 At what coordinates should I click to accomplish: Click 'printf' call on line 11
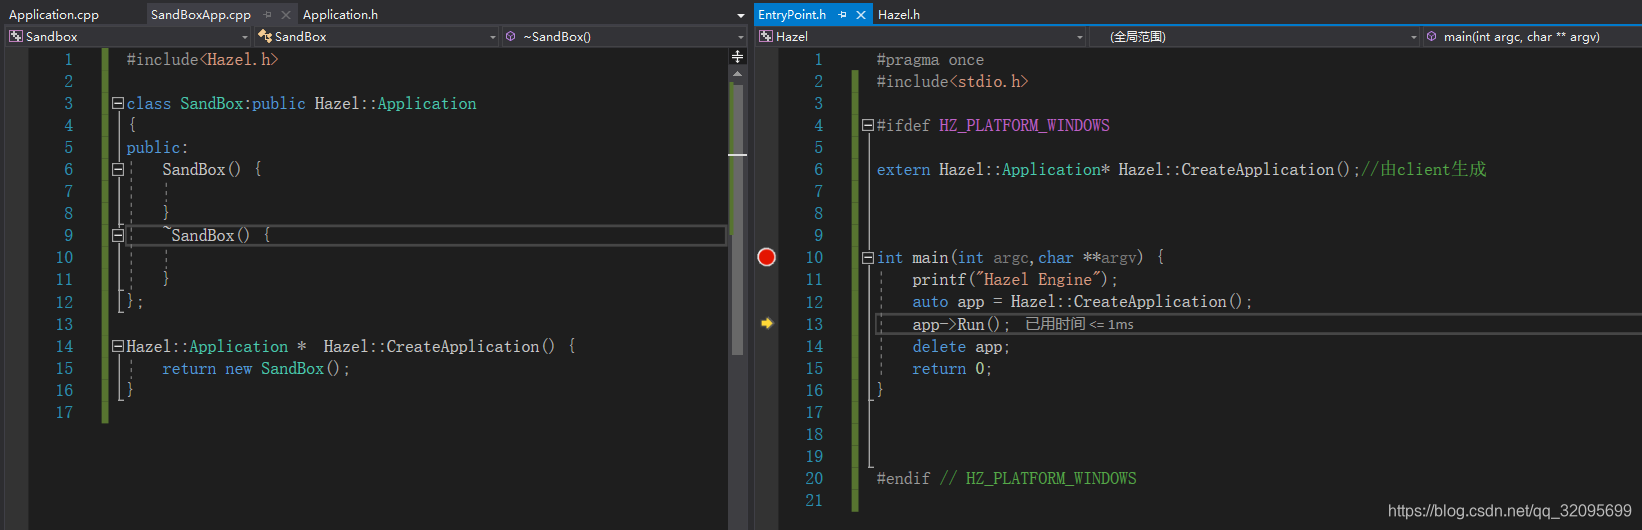939,279
